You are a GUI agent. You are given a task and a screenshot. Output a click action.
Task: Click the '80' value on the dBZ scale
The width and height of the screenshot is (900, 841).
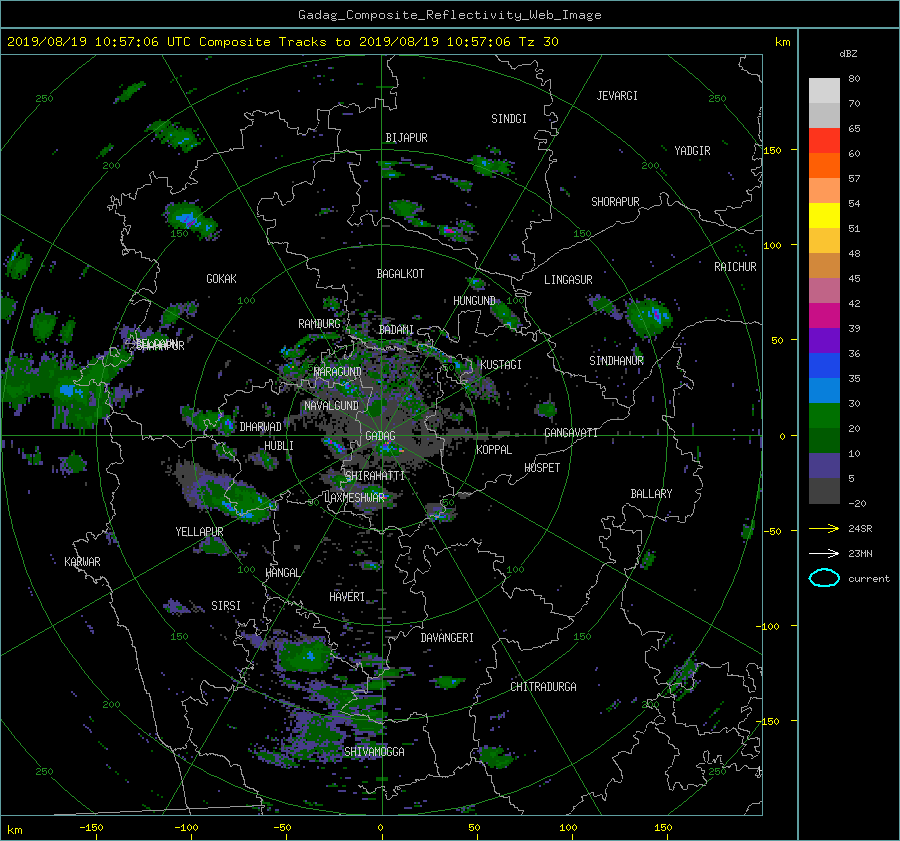(x=854, y=79)
